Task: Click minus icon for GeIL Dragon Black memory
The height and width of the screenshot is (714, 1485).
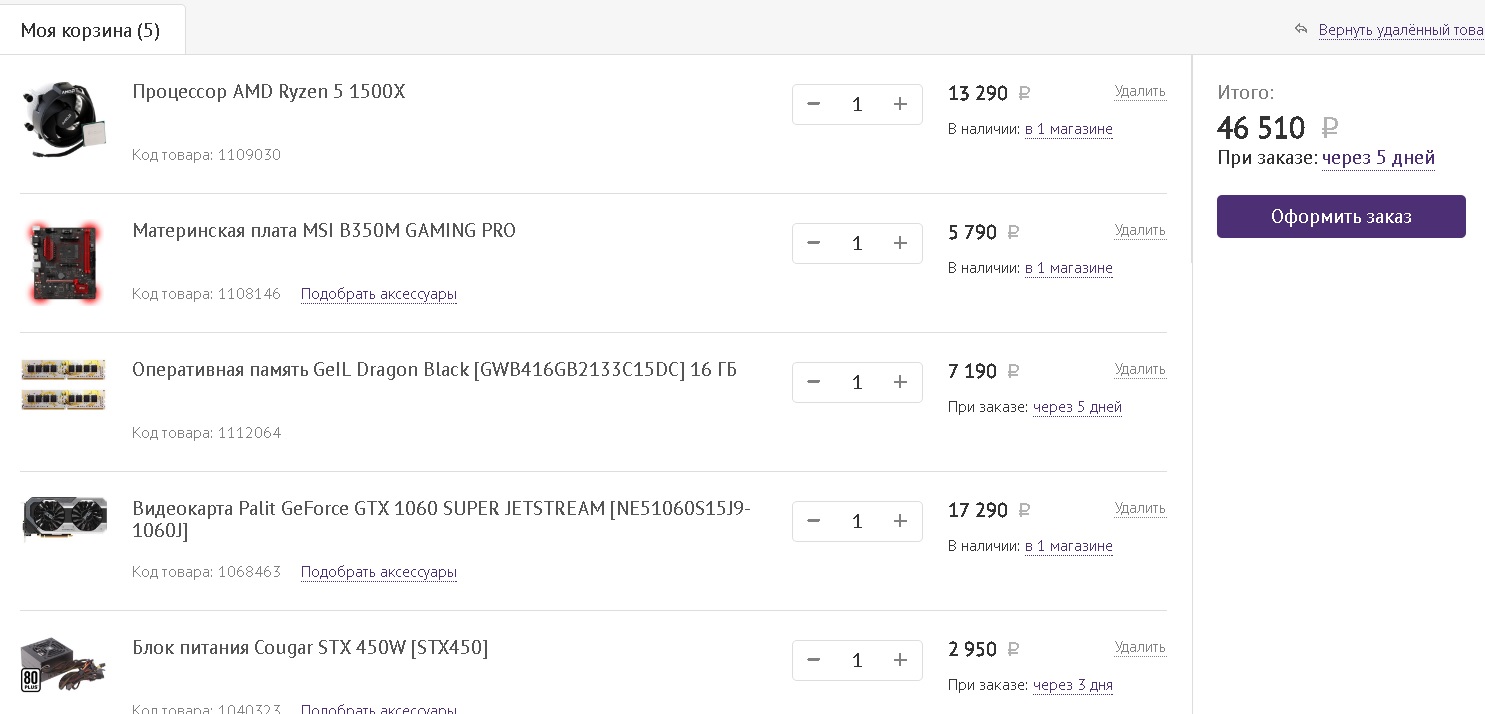Action: click(x=813, y=382)
